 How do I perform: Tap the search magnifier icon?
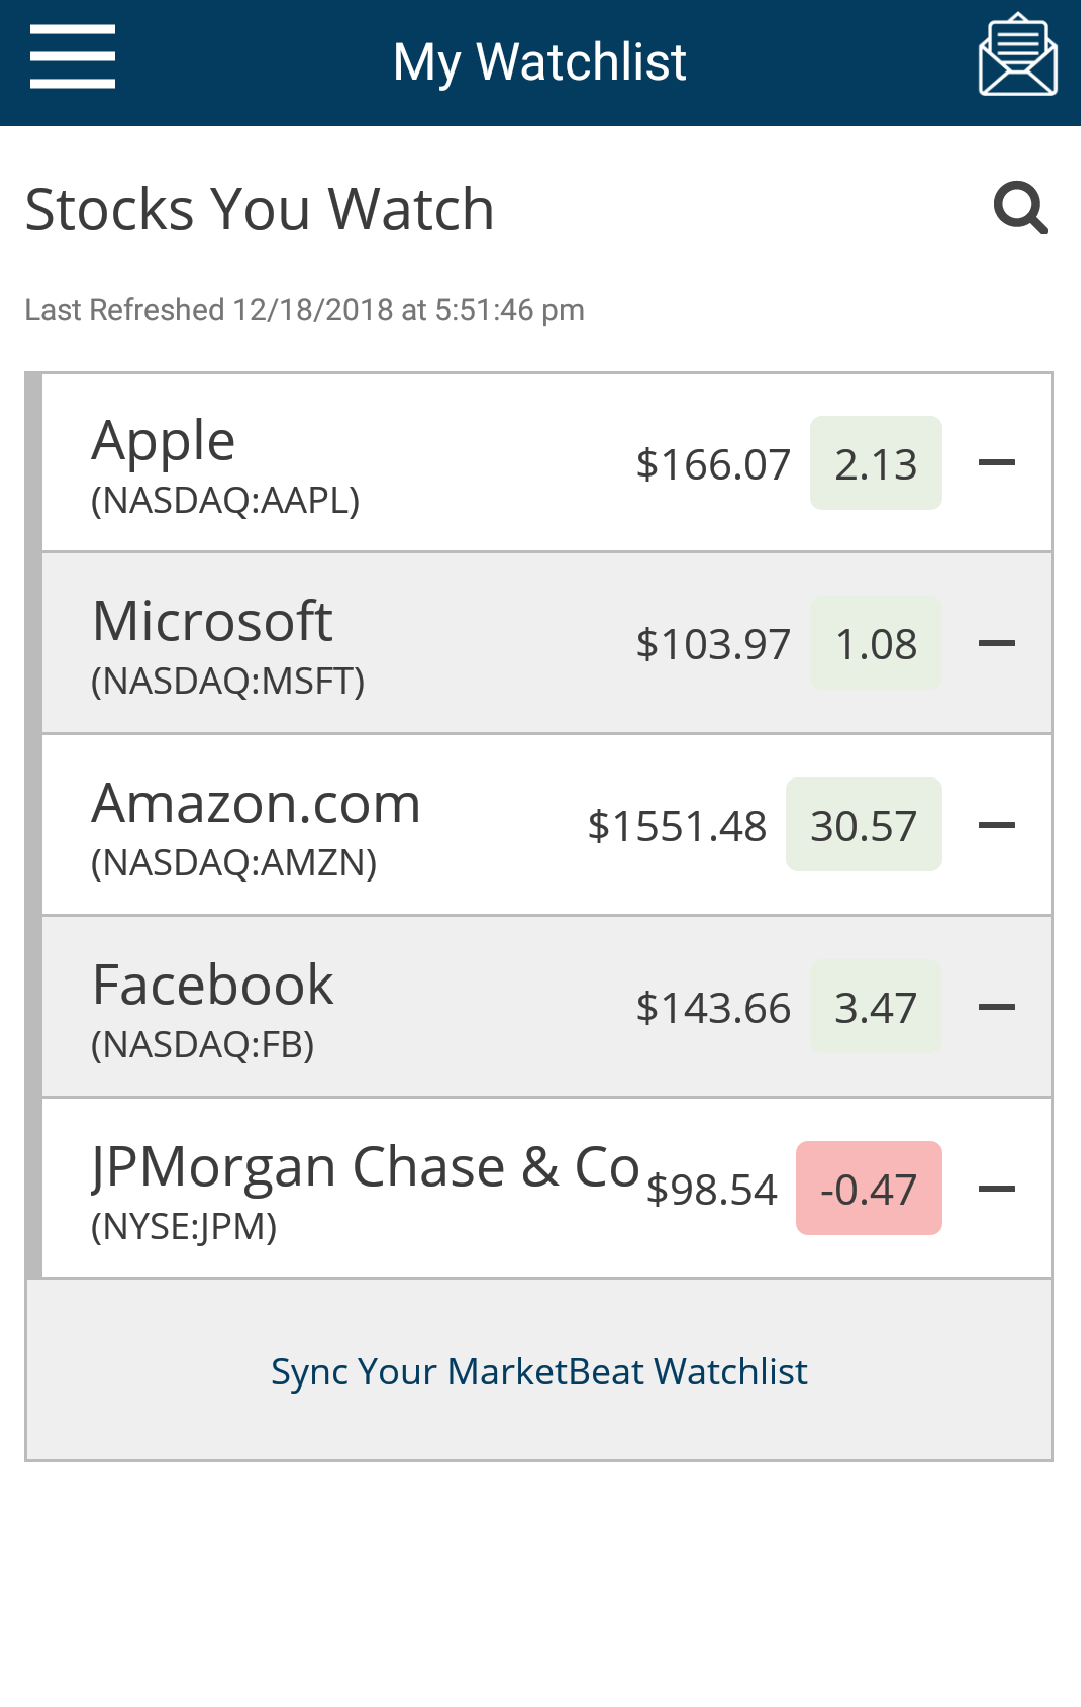click(1020, 208)
